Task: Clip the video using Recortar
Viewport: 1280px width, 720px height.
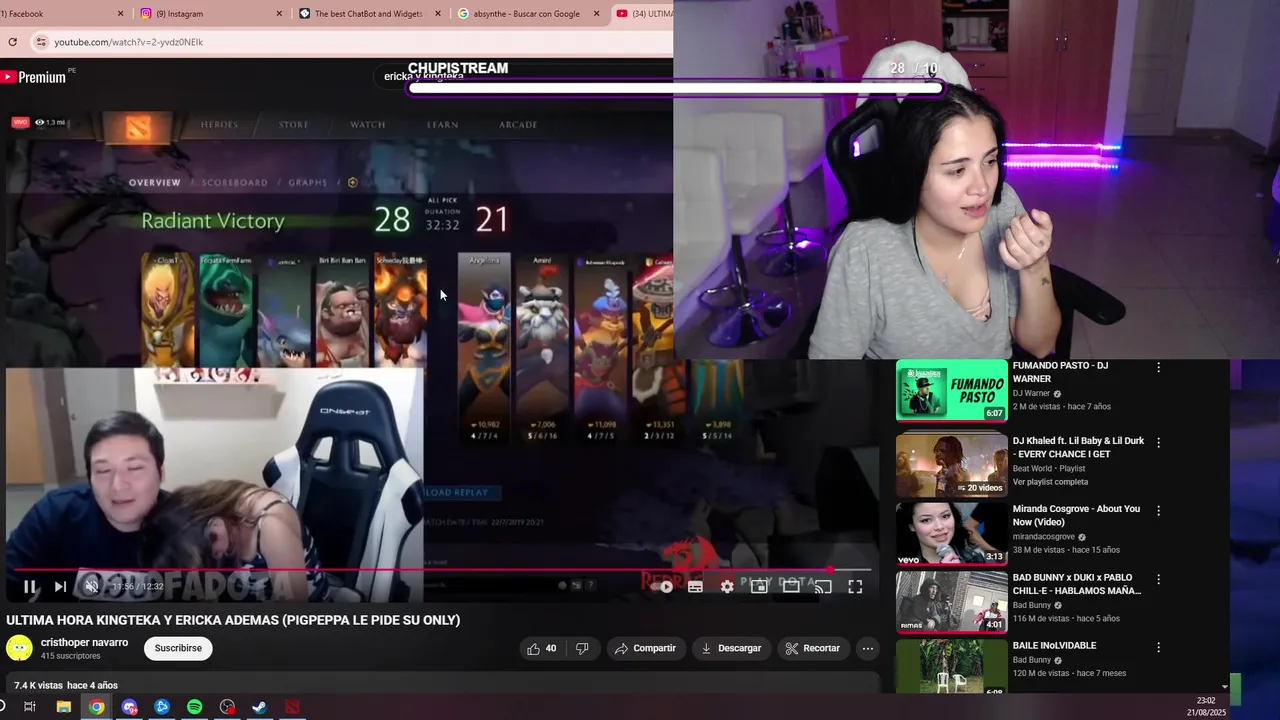Action: coord(812,648)
